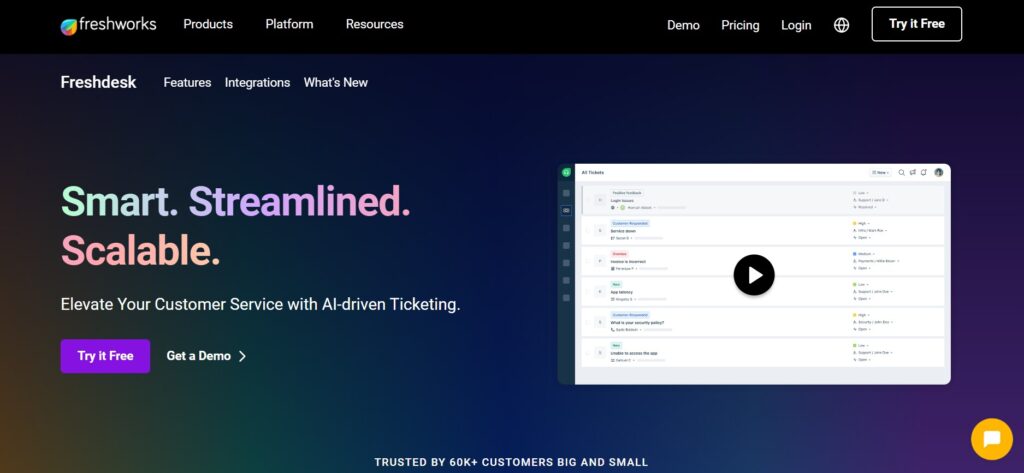Open the Pricing page
1024x473 pixels.
click(x=740, y=25)
